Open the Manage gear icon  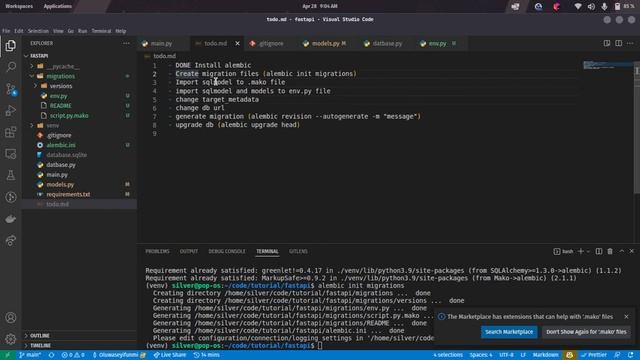11,338
